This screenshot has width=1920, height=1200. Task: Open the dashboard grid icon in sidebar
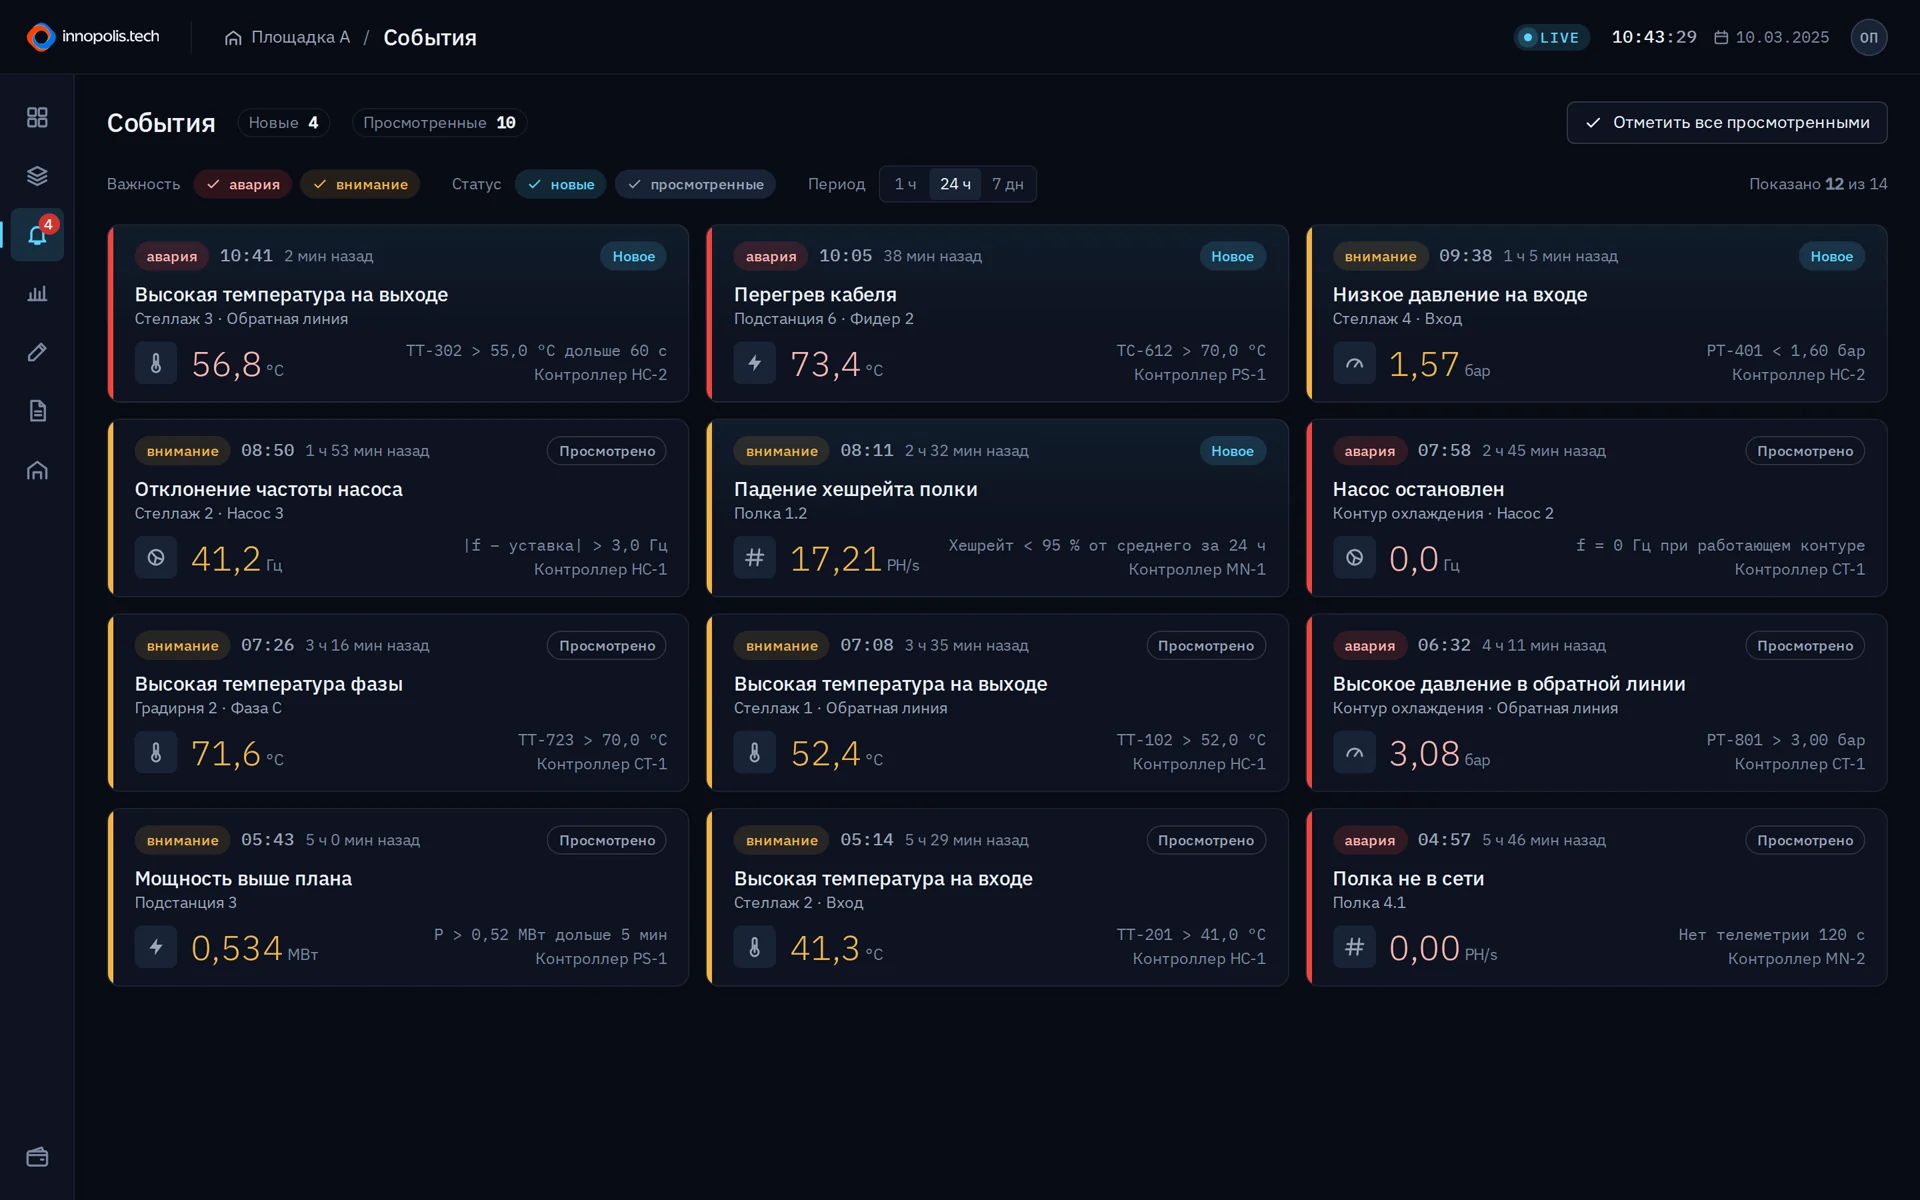[x=37, y=118]
